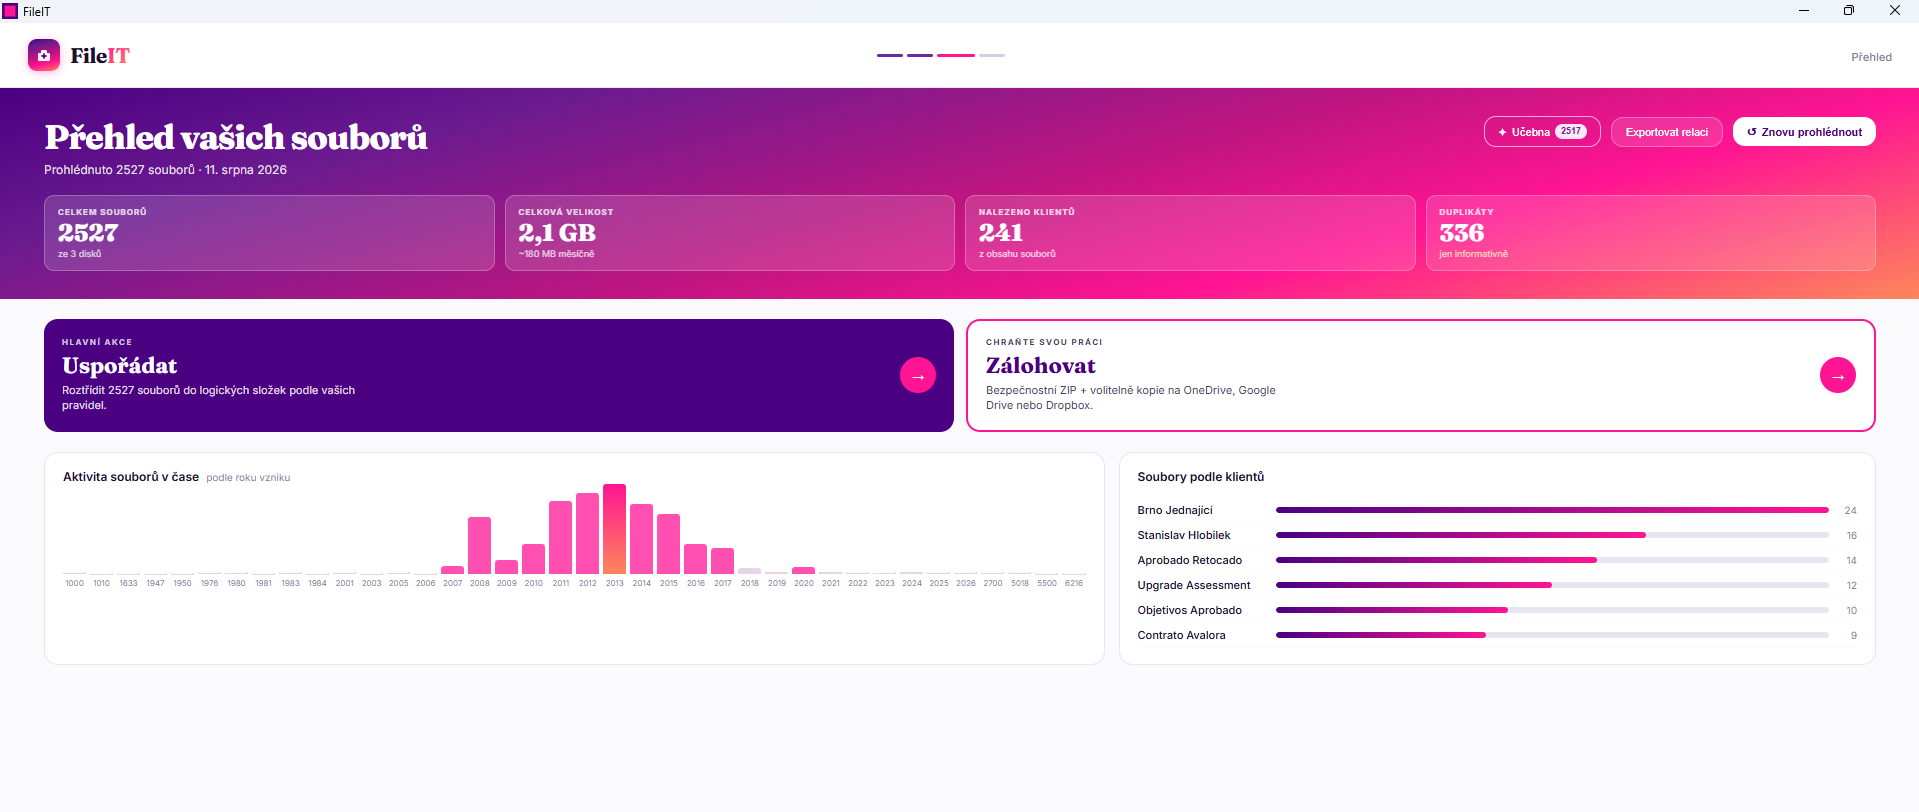
Task: Click the 2014 year label under the chart
Action: (642, 583)
